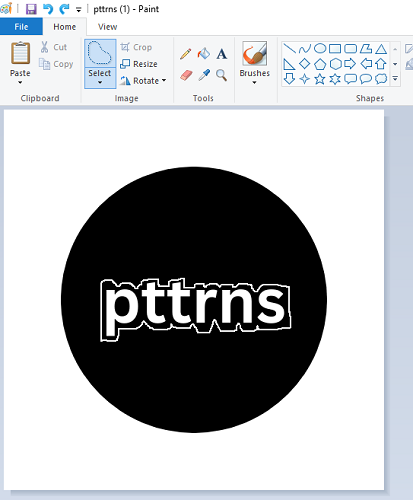Select the Left arrow shape
The image size is (413, 500).
[366, 63]
